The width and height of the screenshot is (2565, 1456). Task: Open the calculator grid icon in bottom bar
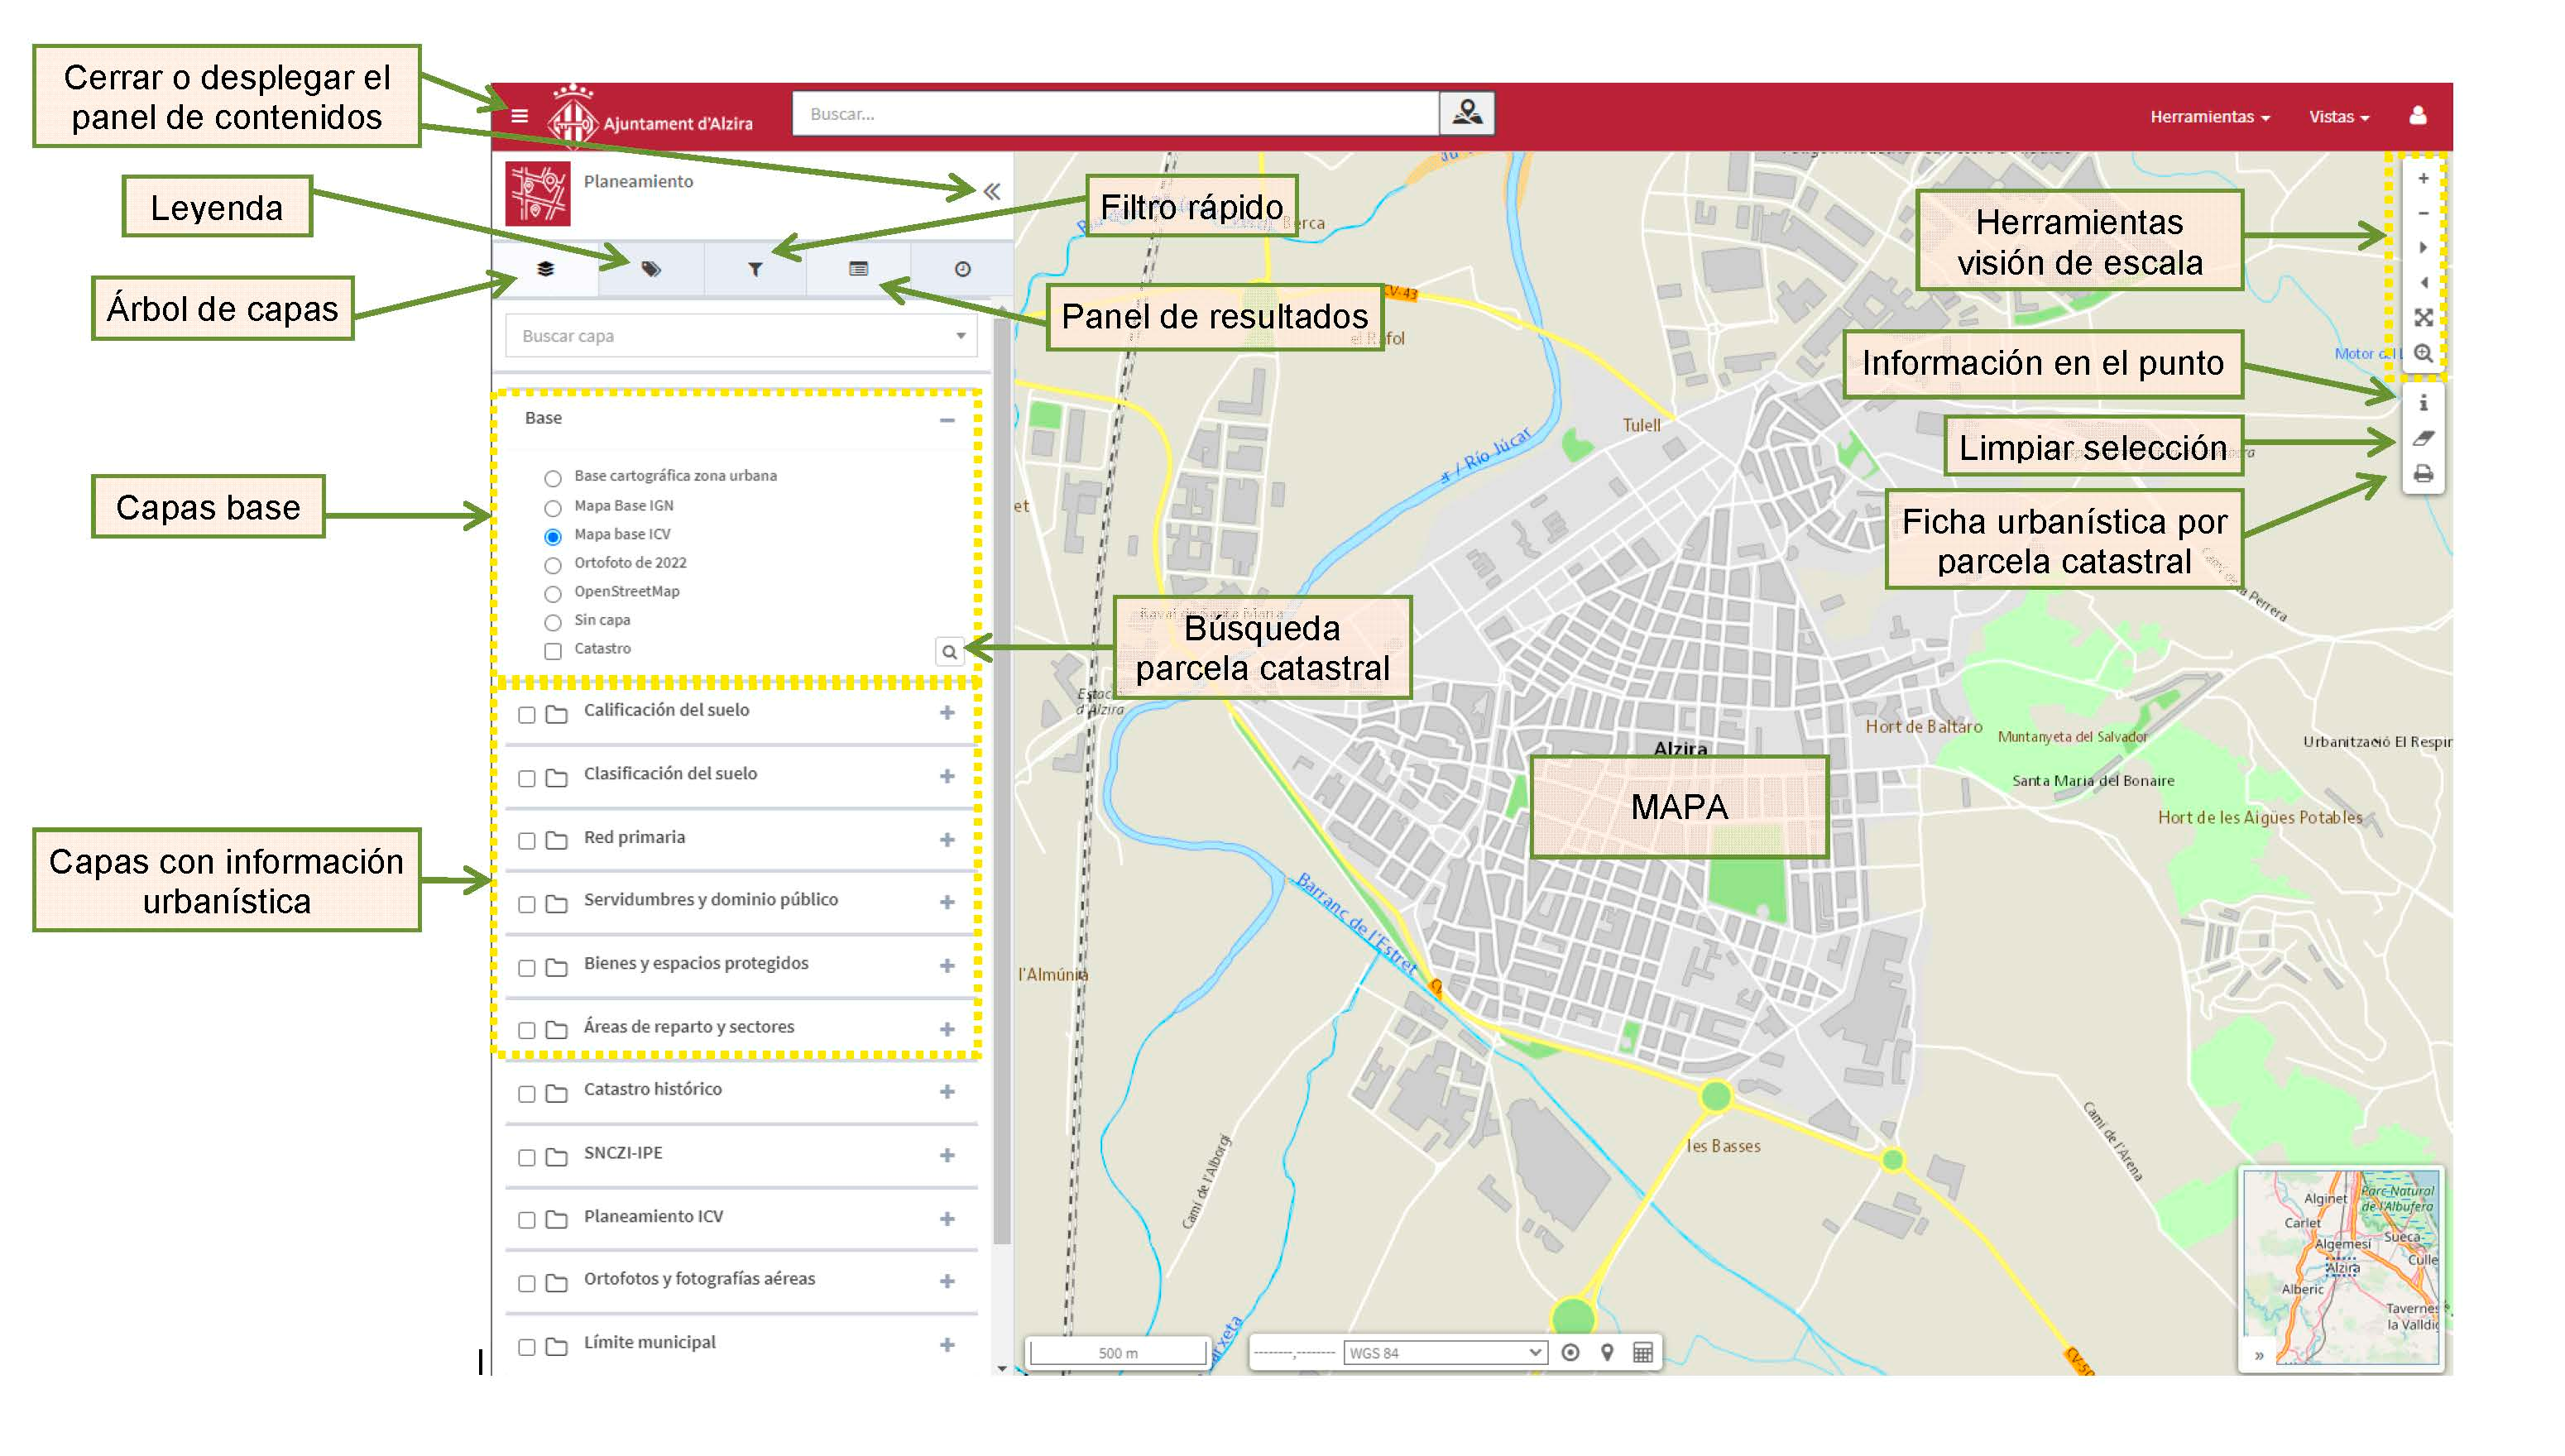pyautogui.click(x=1642, y=1353)
